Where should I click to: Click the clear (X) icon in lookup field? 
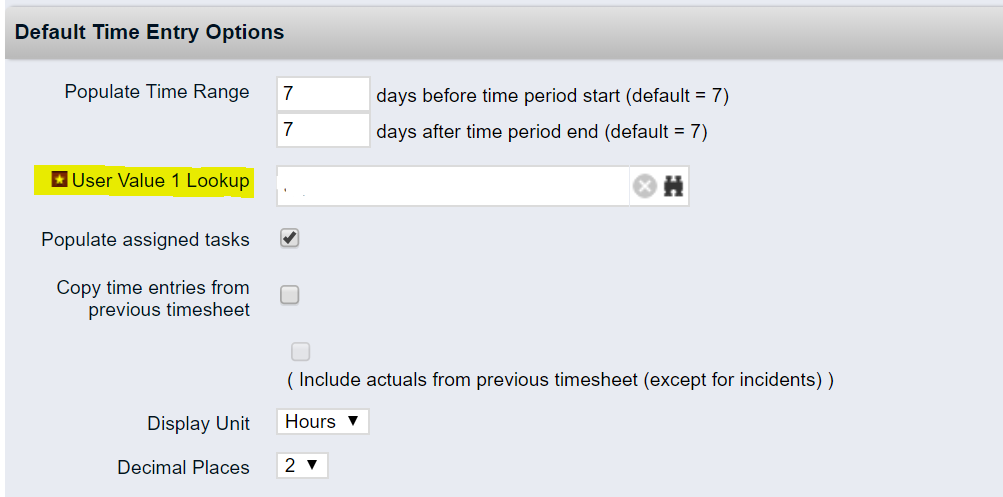tap(645, 186)
